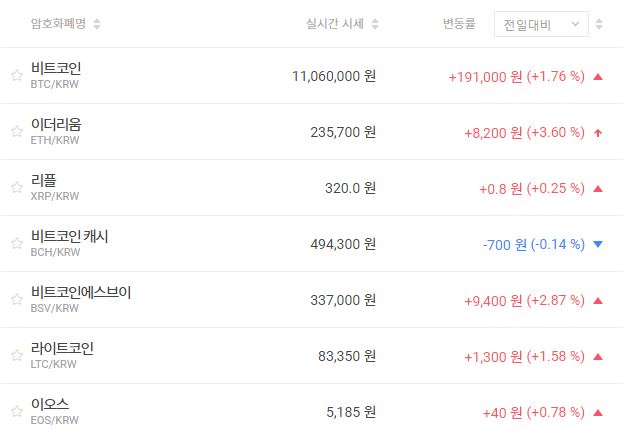Favorite Bitcoin with the star icon

click(x=16, y=75)
